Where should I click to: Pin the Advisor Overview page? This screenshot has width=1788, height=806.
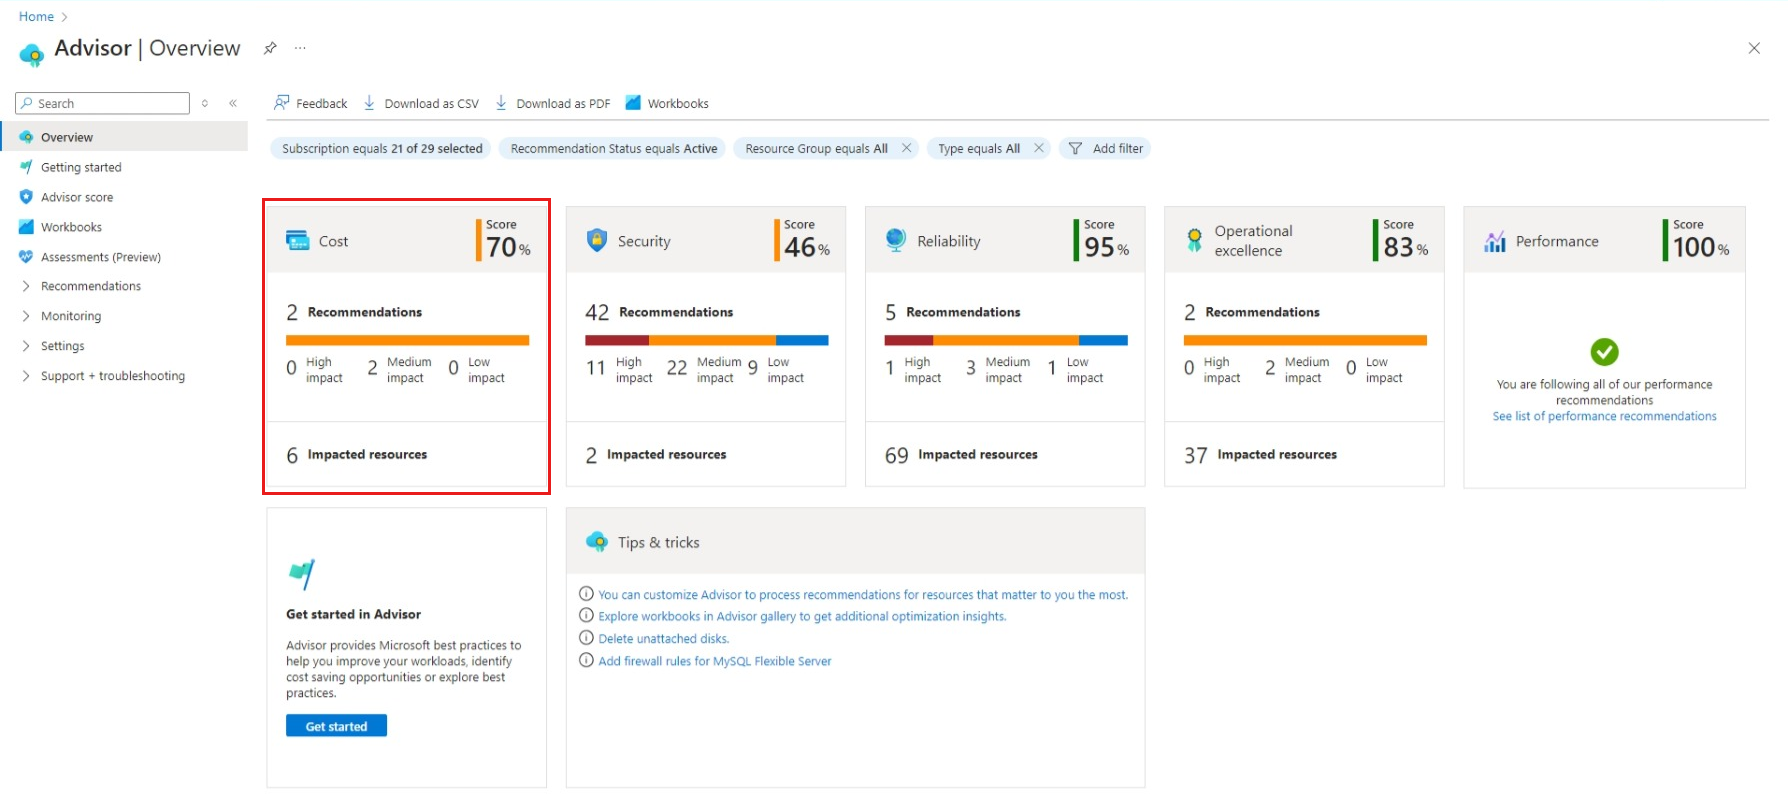[270, 48]
